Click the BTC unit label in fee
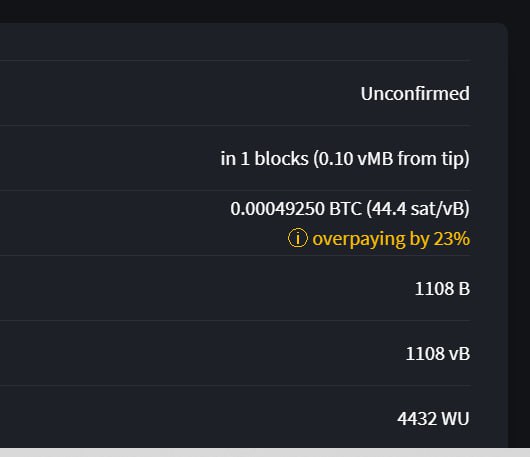This screenshot has height=457, width=530. click(x=345, y=209)
